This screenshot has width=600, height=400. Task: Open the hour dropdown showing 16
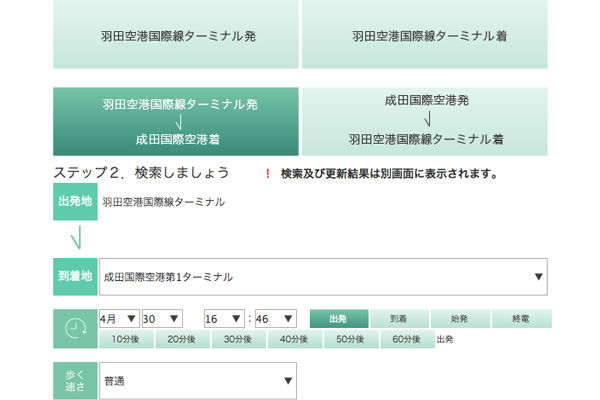[224, 318]
